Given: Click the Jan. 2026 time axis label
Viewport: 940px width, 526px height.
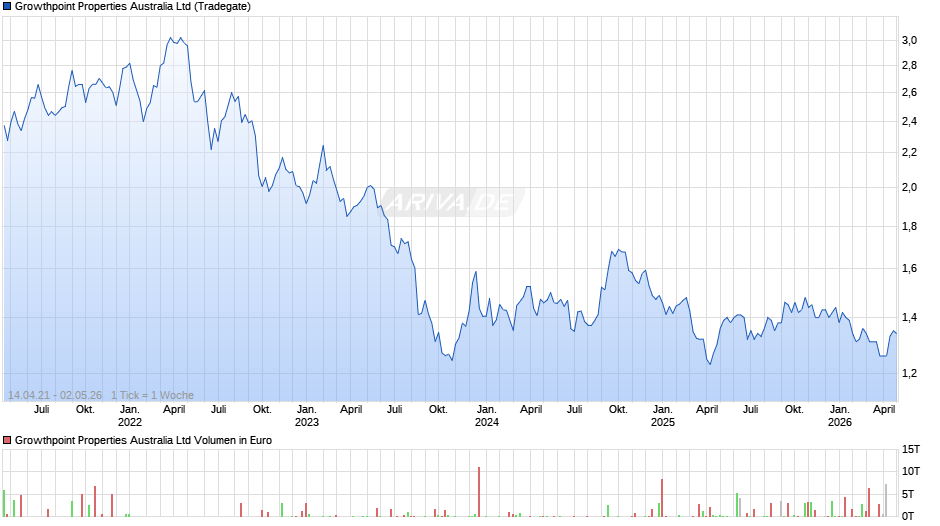Looking at the screenshot, I should (x=839, y=416).
